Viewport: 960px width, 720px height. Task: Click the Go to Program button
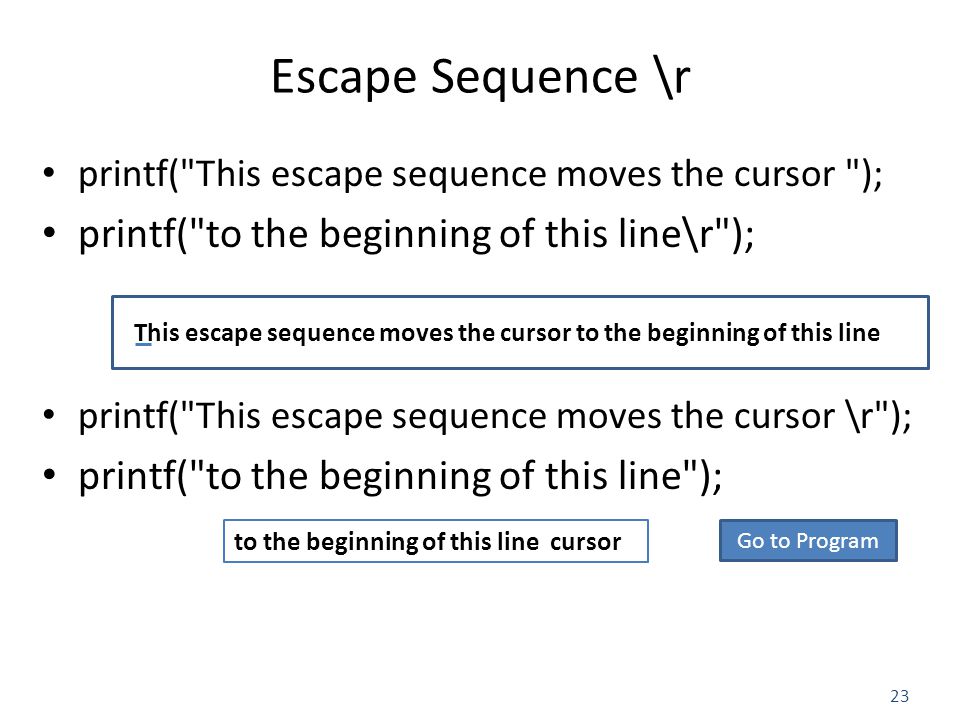808,541
